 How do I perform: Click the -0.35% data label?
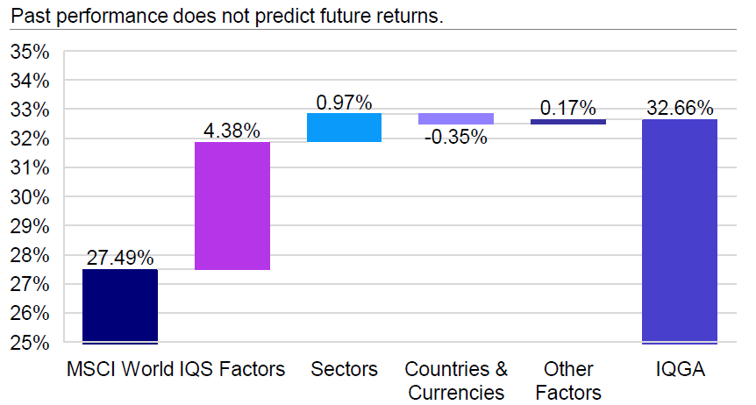click(456, 137)
